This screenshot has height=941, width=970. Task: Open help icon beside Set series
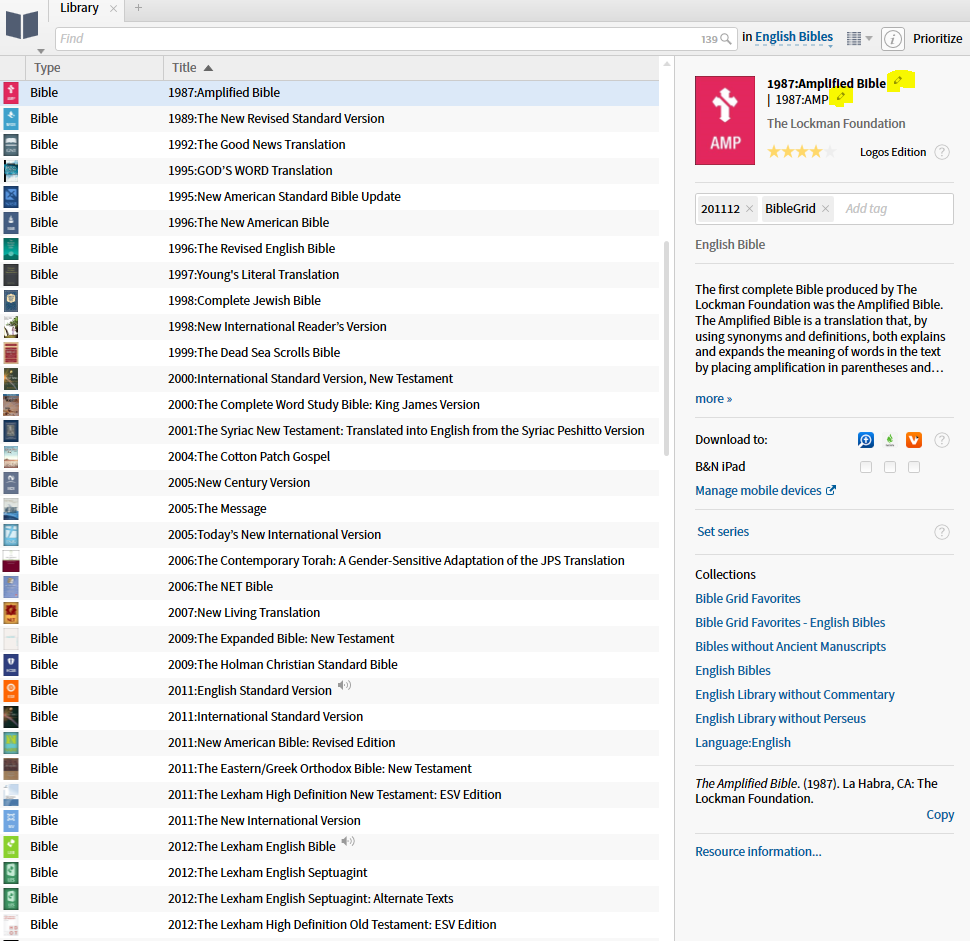(x=942, y=532)
